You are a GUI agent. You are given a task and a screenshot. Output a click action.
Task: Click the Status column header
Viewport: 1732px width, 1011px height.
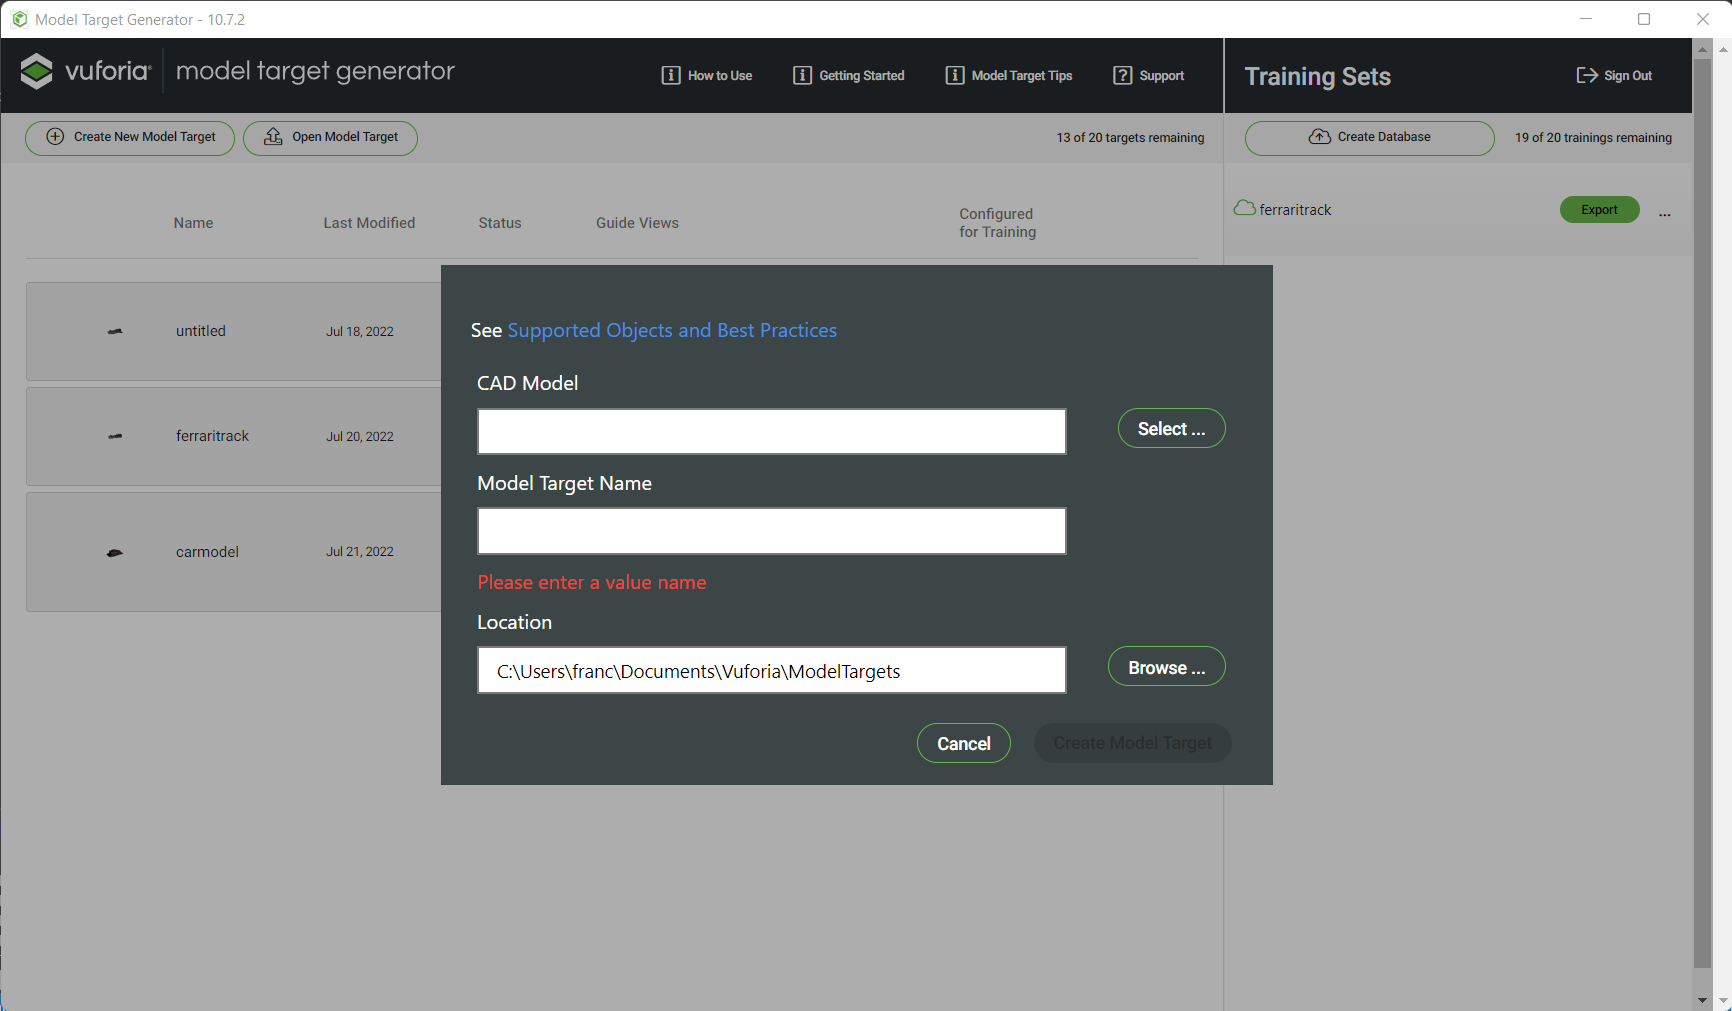tap(500, 223)
